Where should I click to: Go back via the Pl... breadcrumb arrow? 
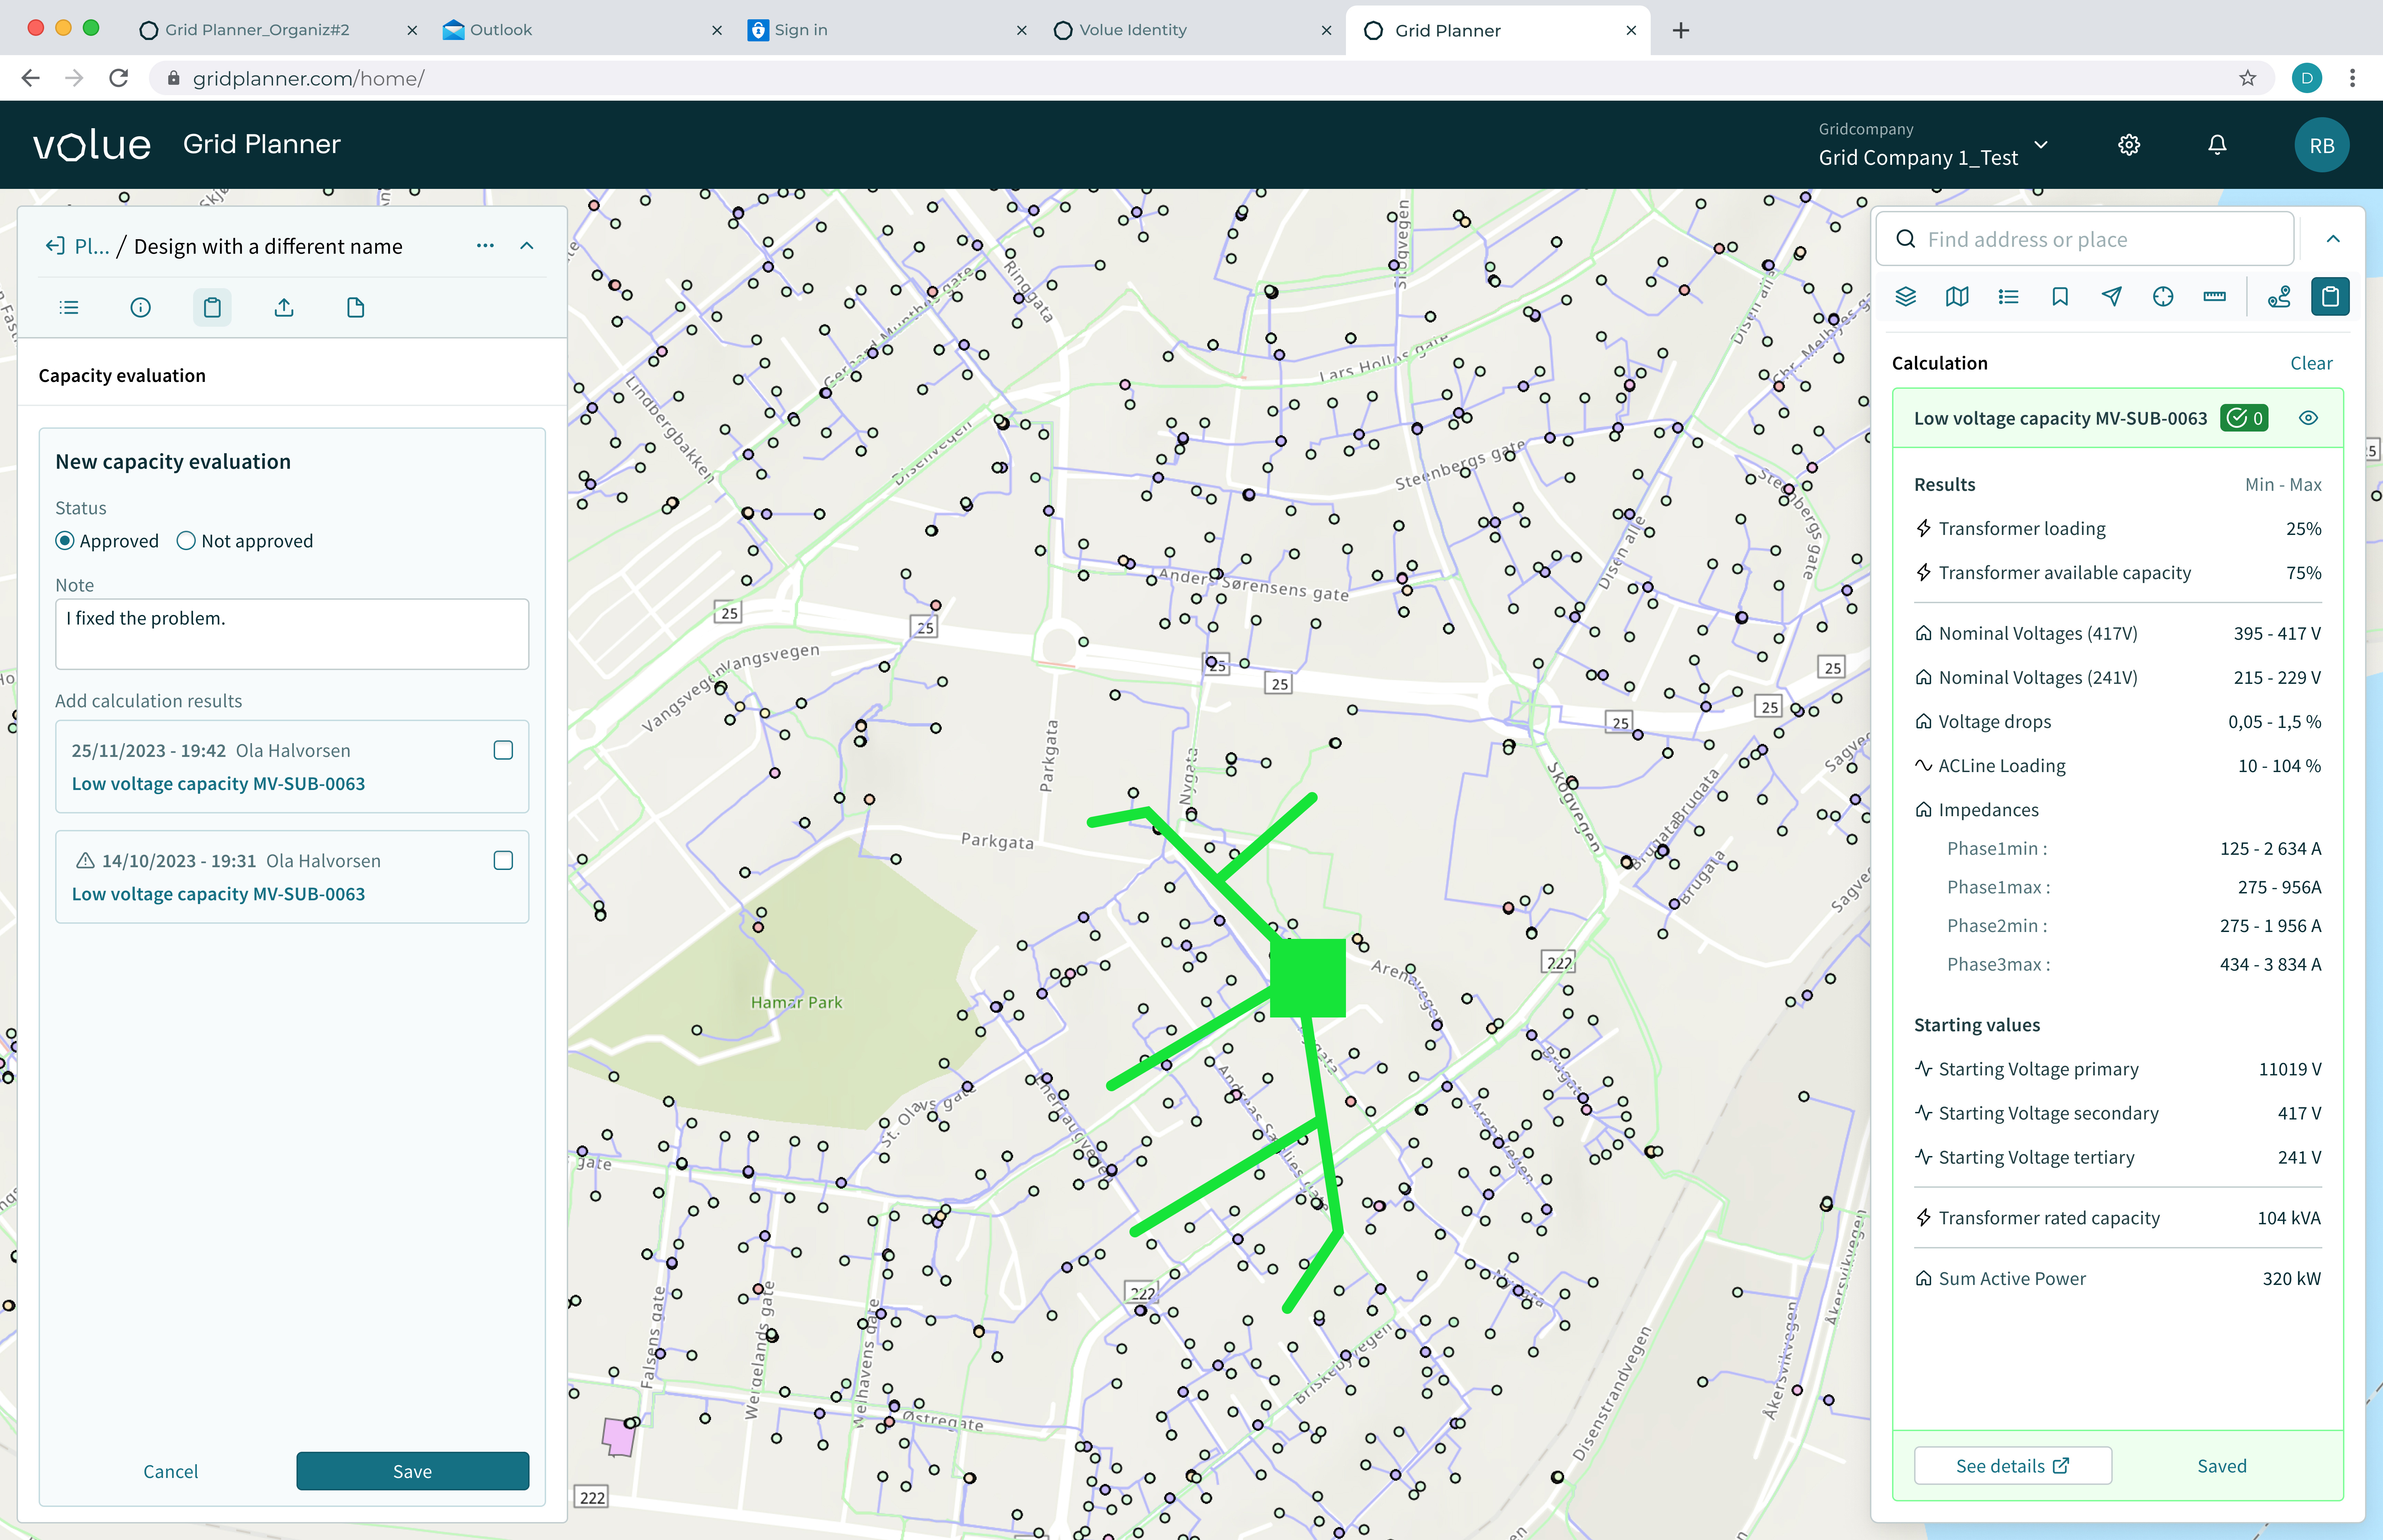(55, 246)
